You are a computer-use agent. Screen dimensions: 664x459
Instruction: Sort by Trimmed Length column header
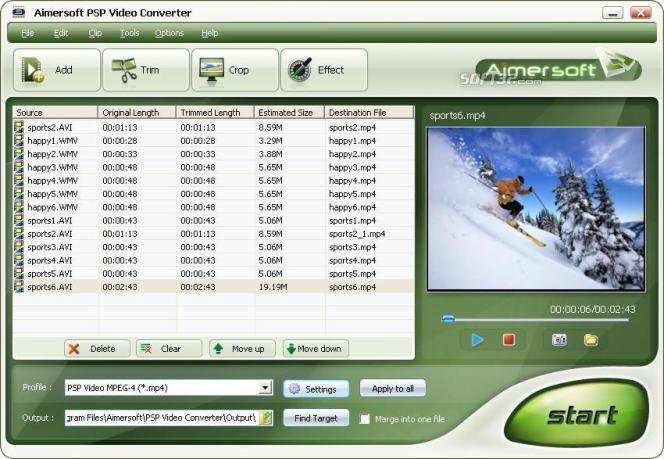click(215, 113)
